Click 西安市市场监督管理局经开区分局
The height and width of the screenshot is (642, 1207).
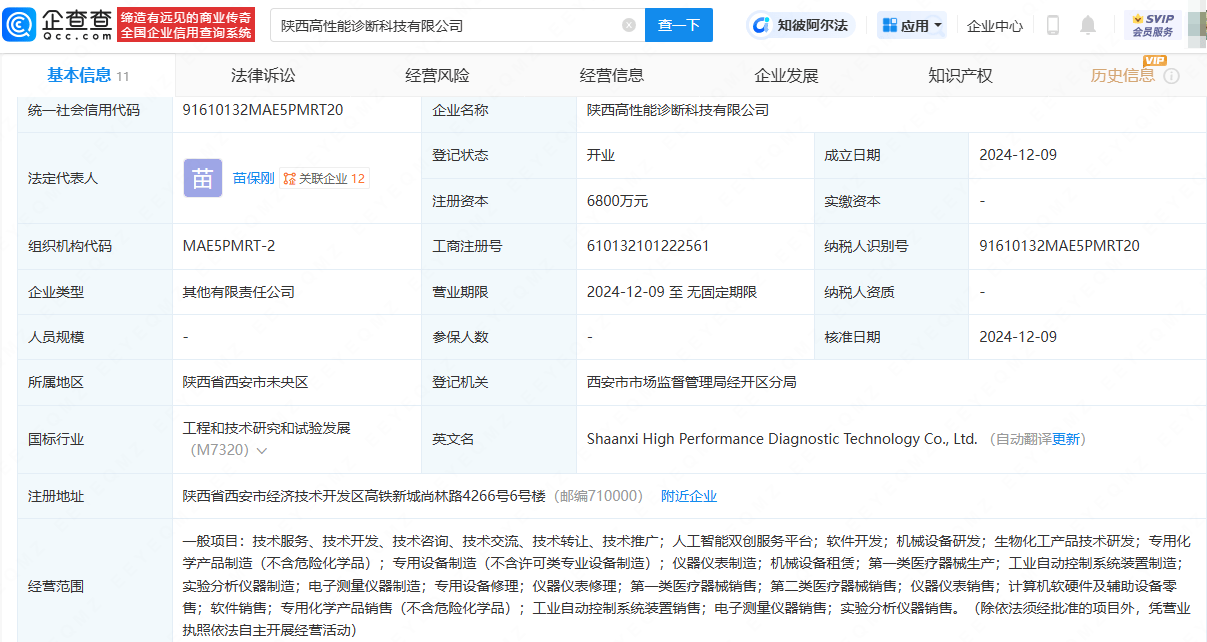point(692,382)
